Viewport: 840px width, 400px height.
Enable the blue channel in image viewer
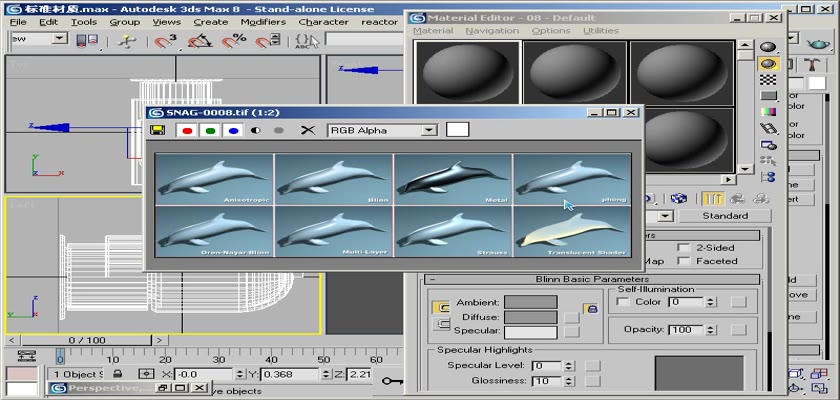[x=233, y=130]
